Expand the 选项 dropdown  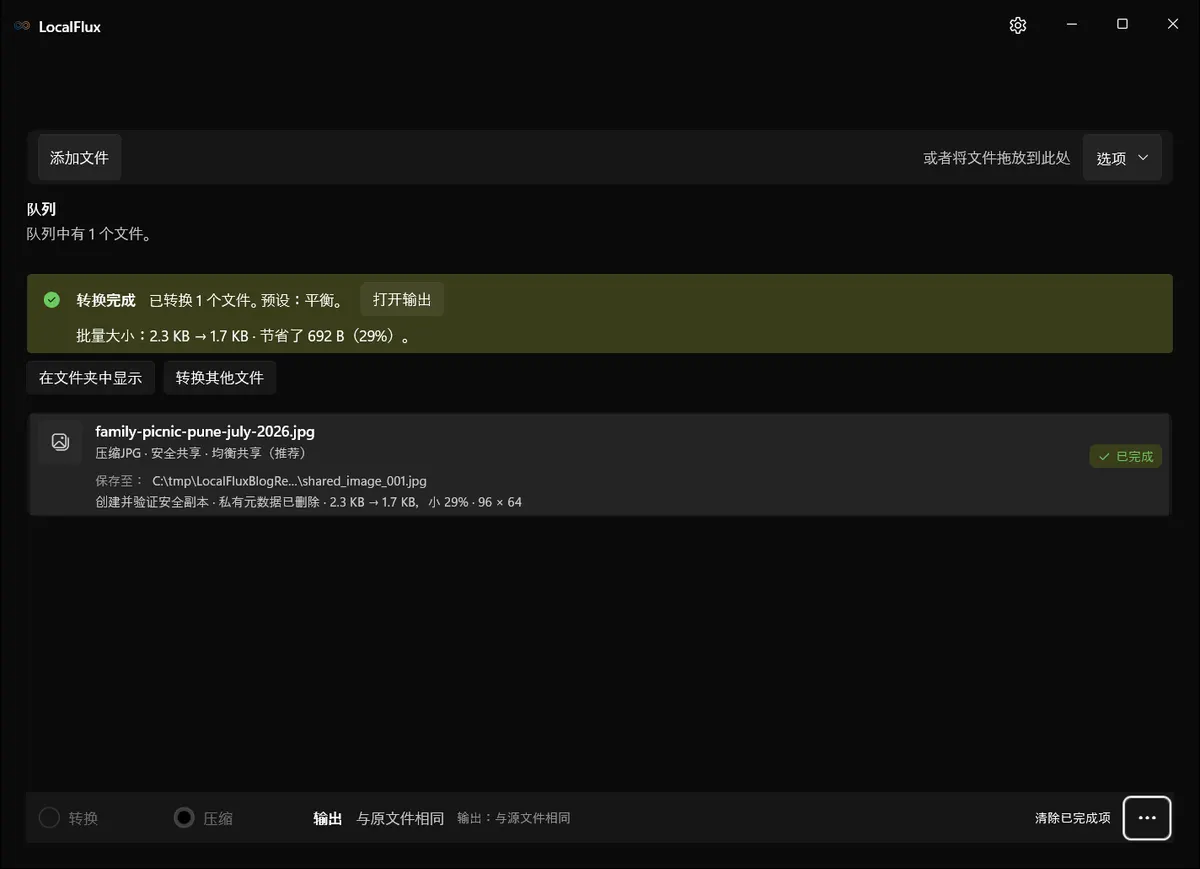[1122, 158]
